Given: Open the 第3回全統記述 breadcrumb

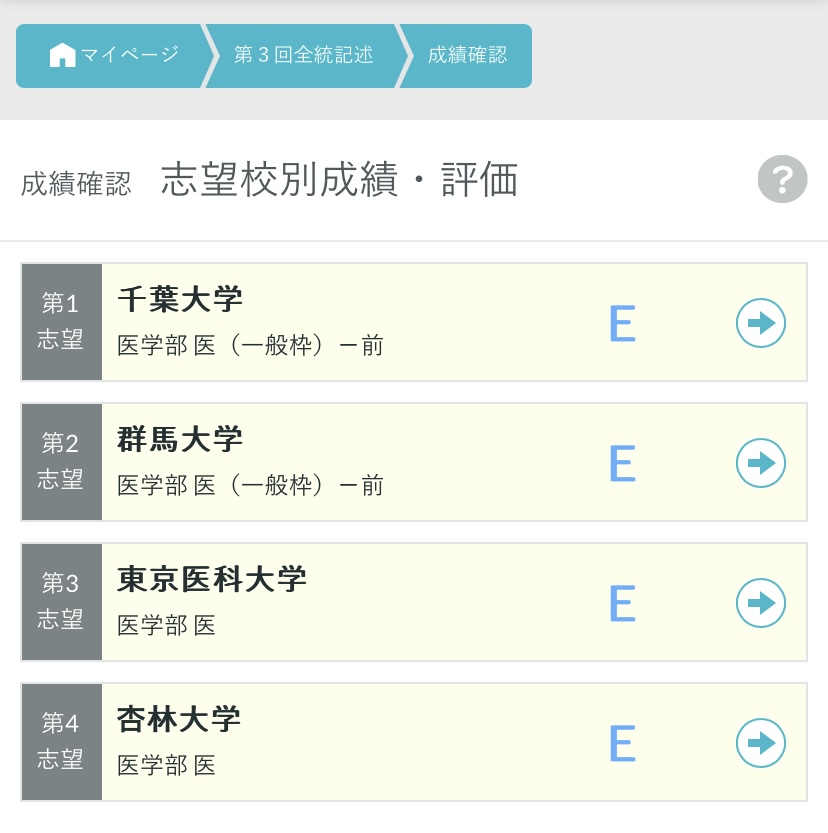Looking at the screenshot, I should [x=304, y=55].
